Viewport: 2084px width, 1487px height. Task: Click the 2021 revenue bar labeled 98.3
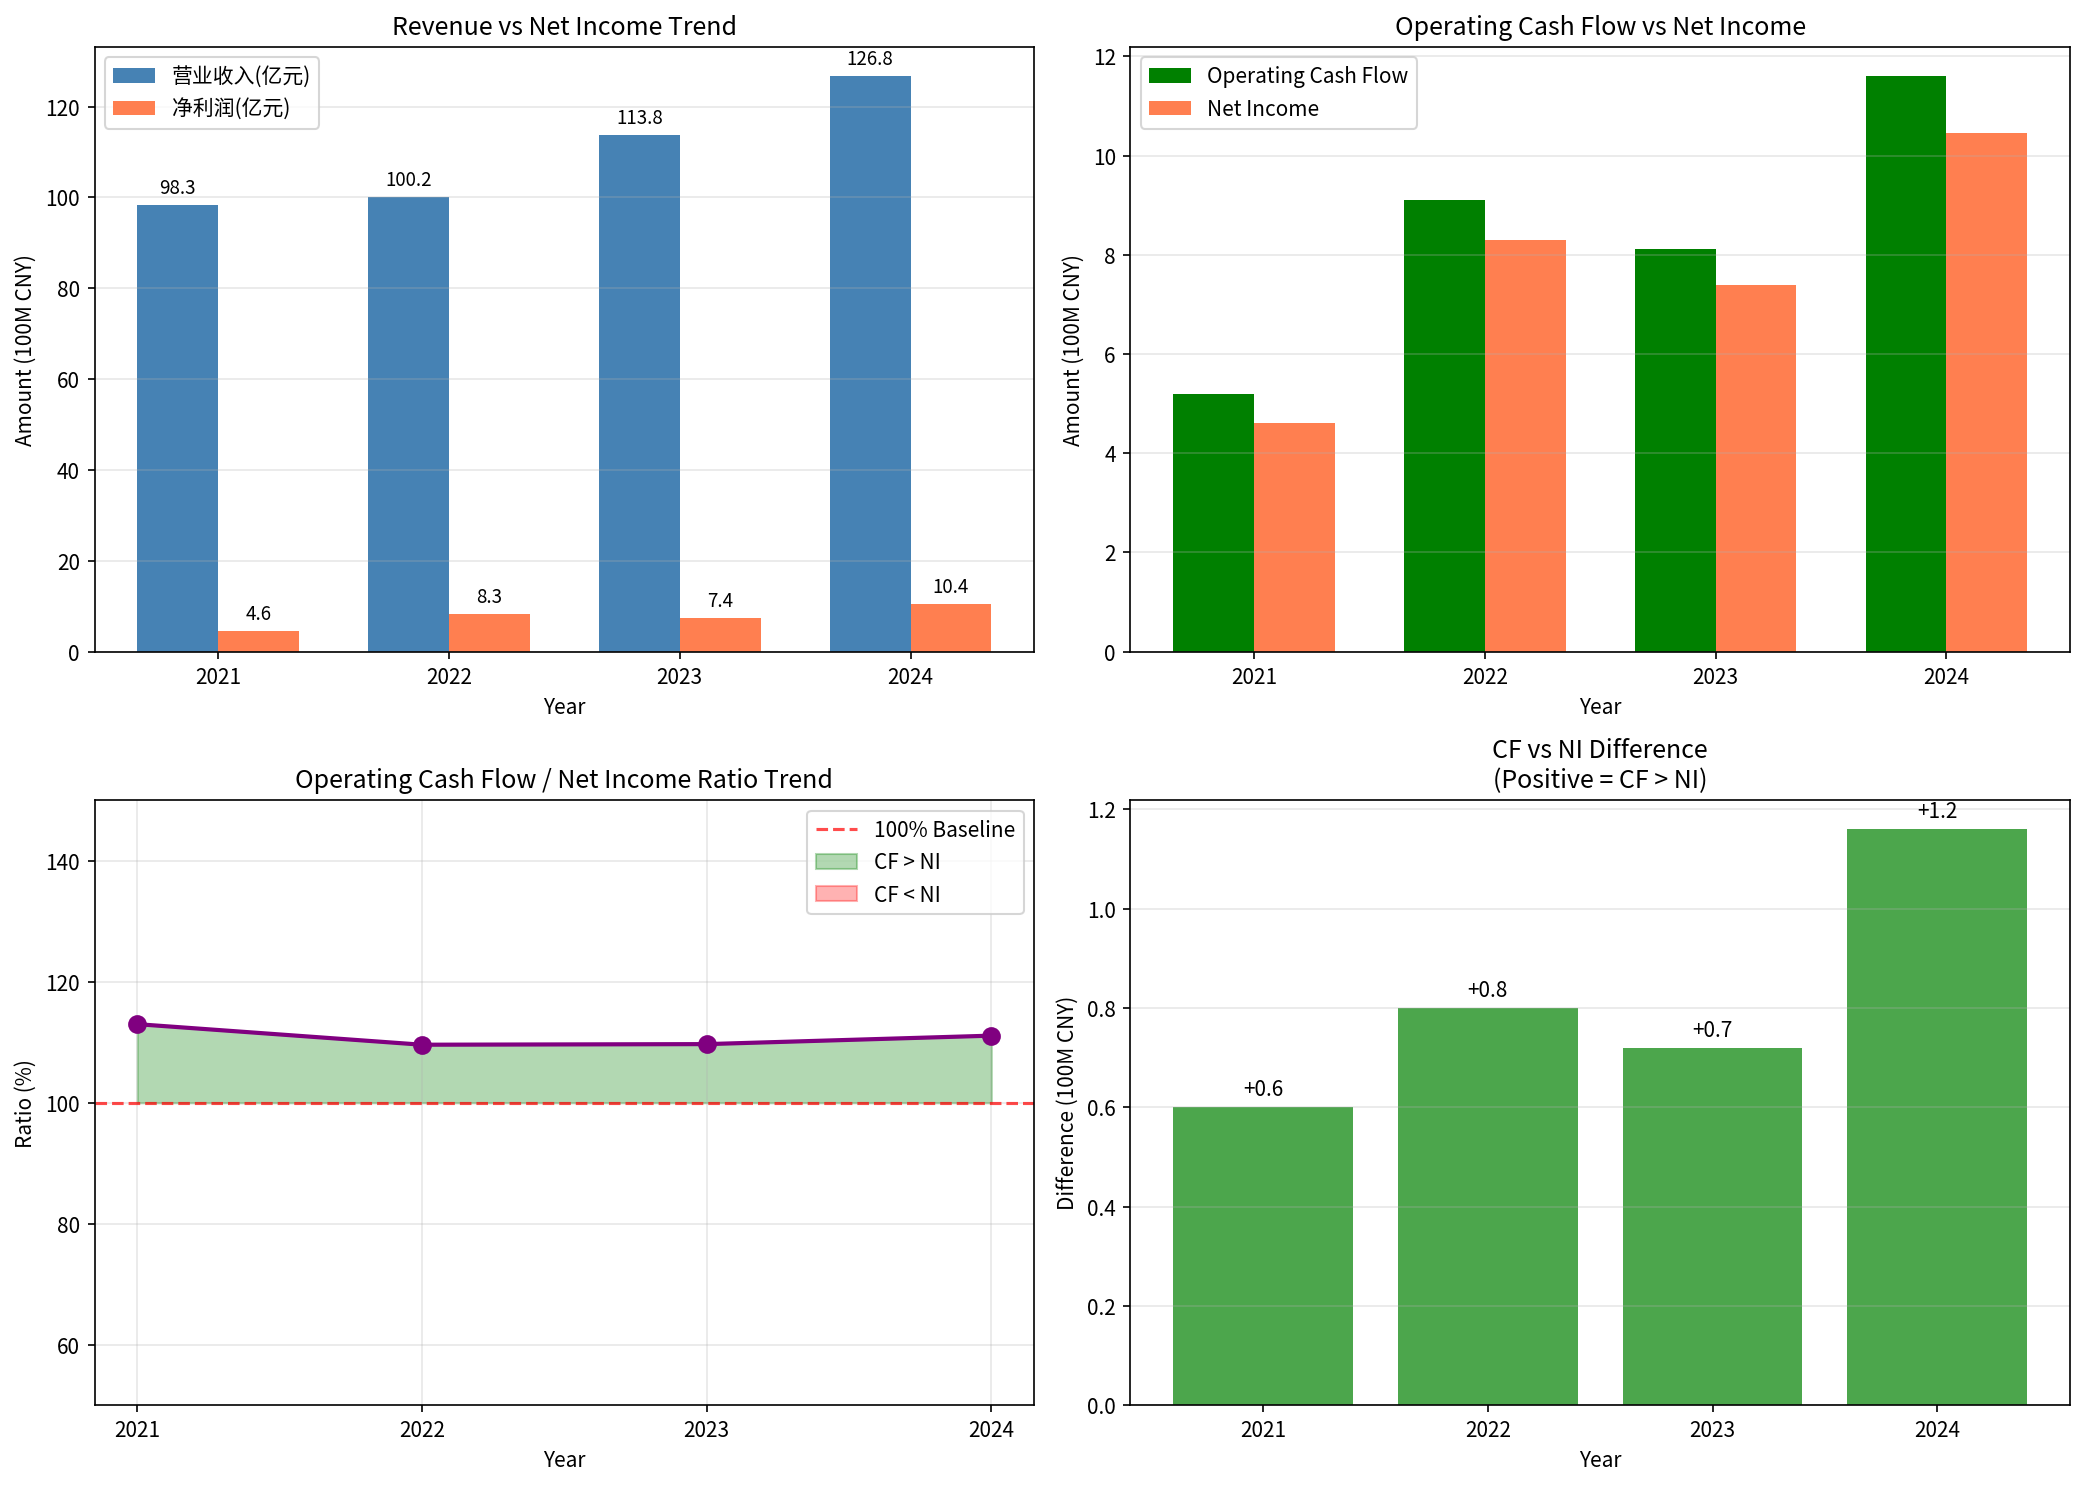click(177, 430)
